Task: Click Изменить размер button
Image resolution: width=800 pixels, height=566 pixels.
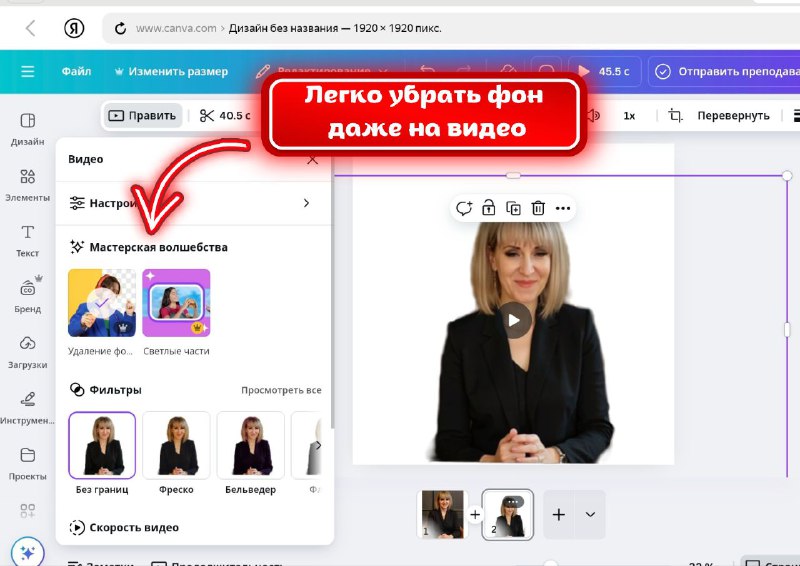Action: [171, 71]
